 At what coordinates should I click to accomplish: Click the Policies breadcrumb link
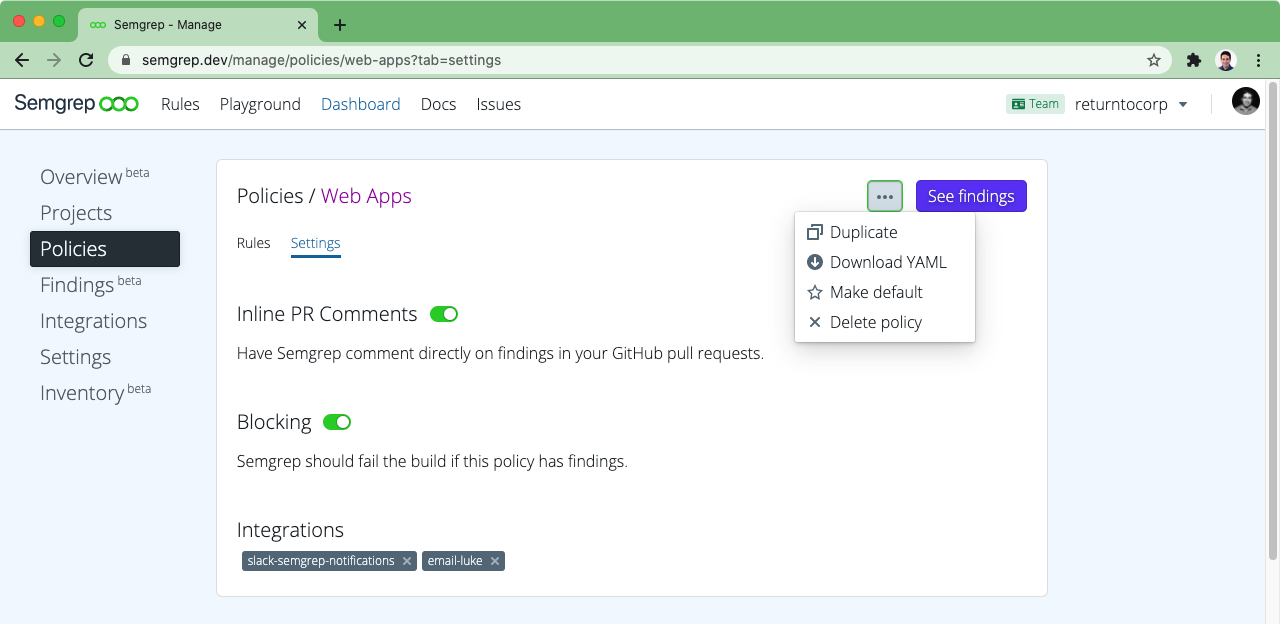pyautogui.click(x=270, y=196)
